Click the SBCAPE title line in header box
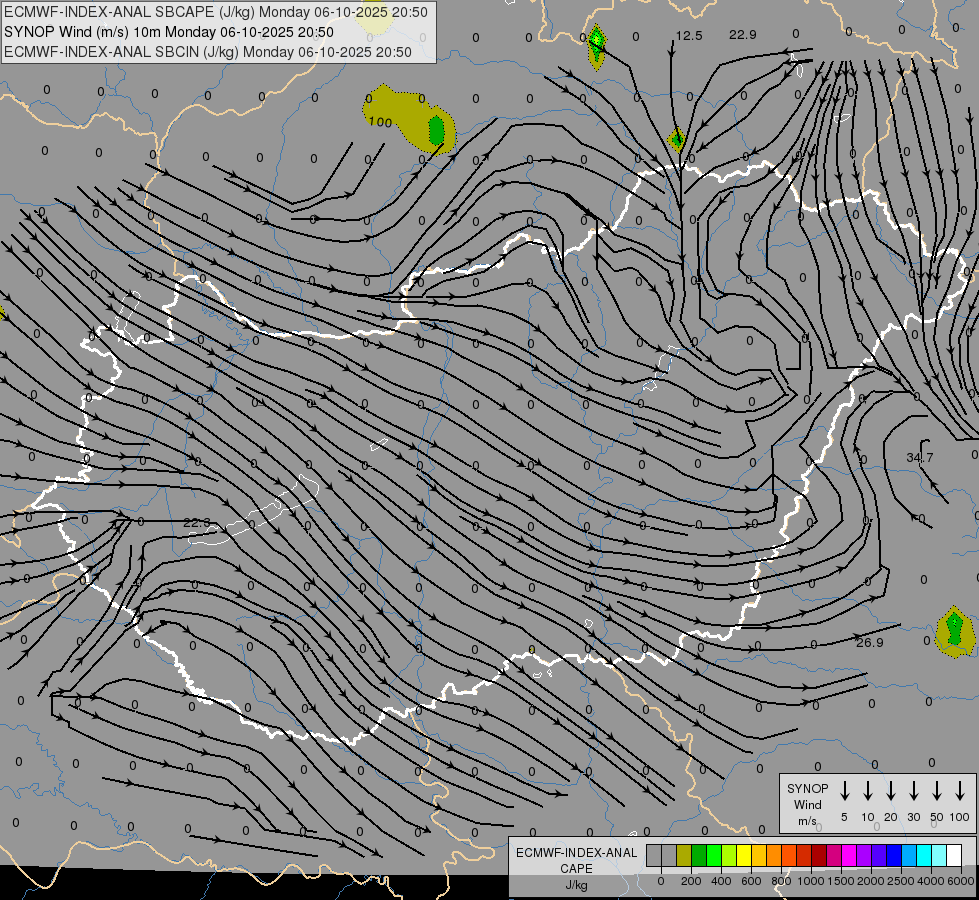Screen dimensions: 979x900 coord(216,12)
